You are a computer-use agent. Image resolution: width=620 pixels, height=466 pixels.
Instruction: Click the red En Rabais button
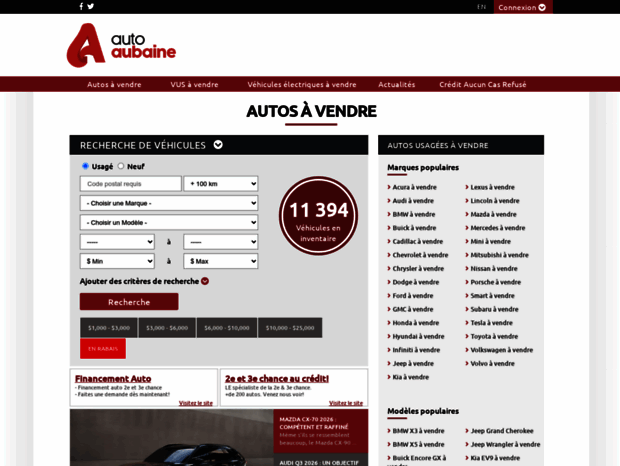(x=103, y=349)
